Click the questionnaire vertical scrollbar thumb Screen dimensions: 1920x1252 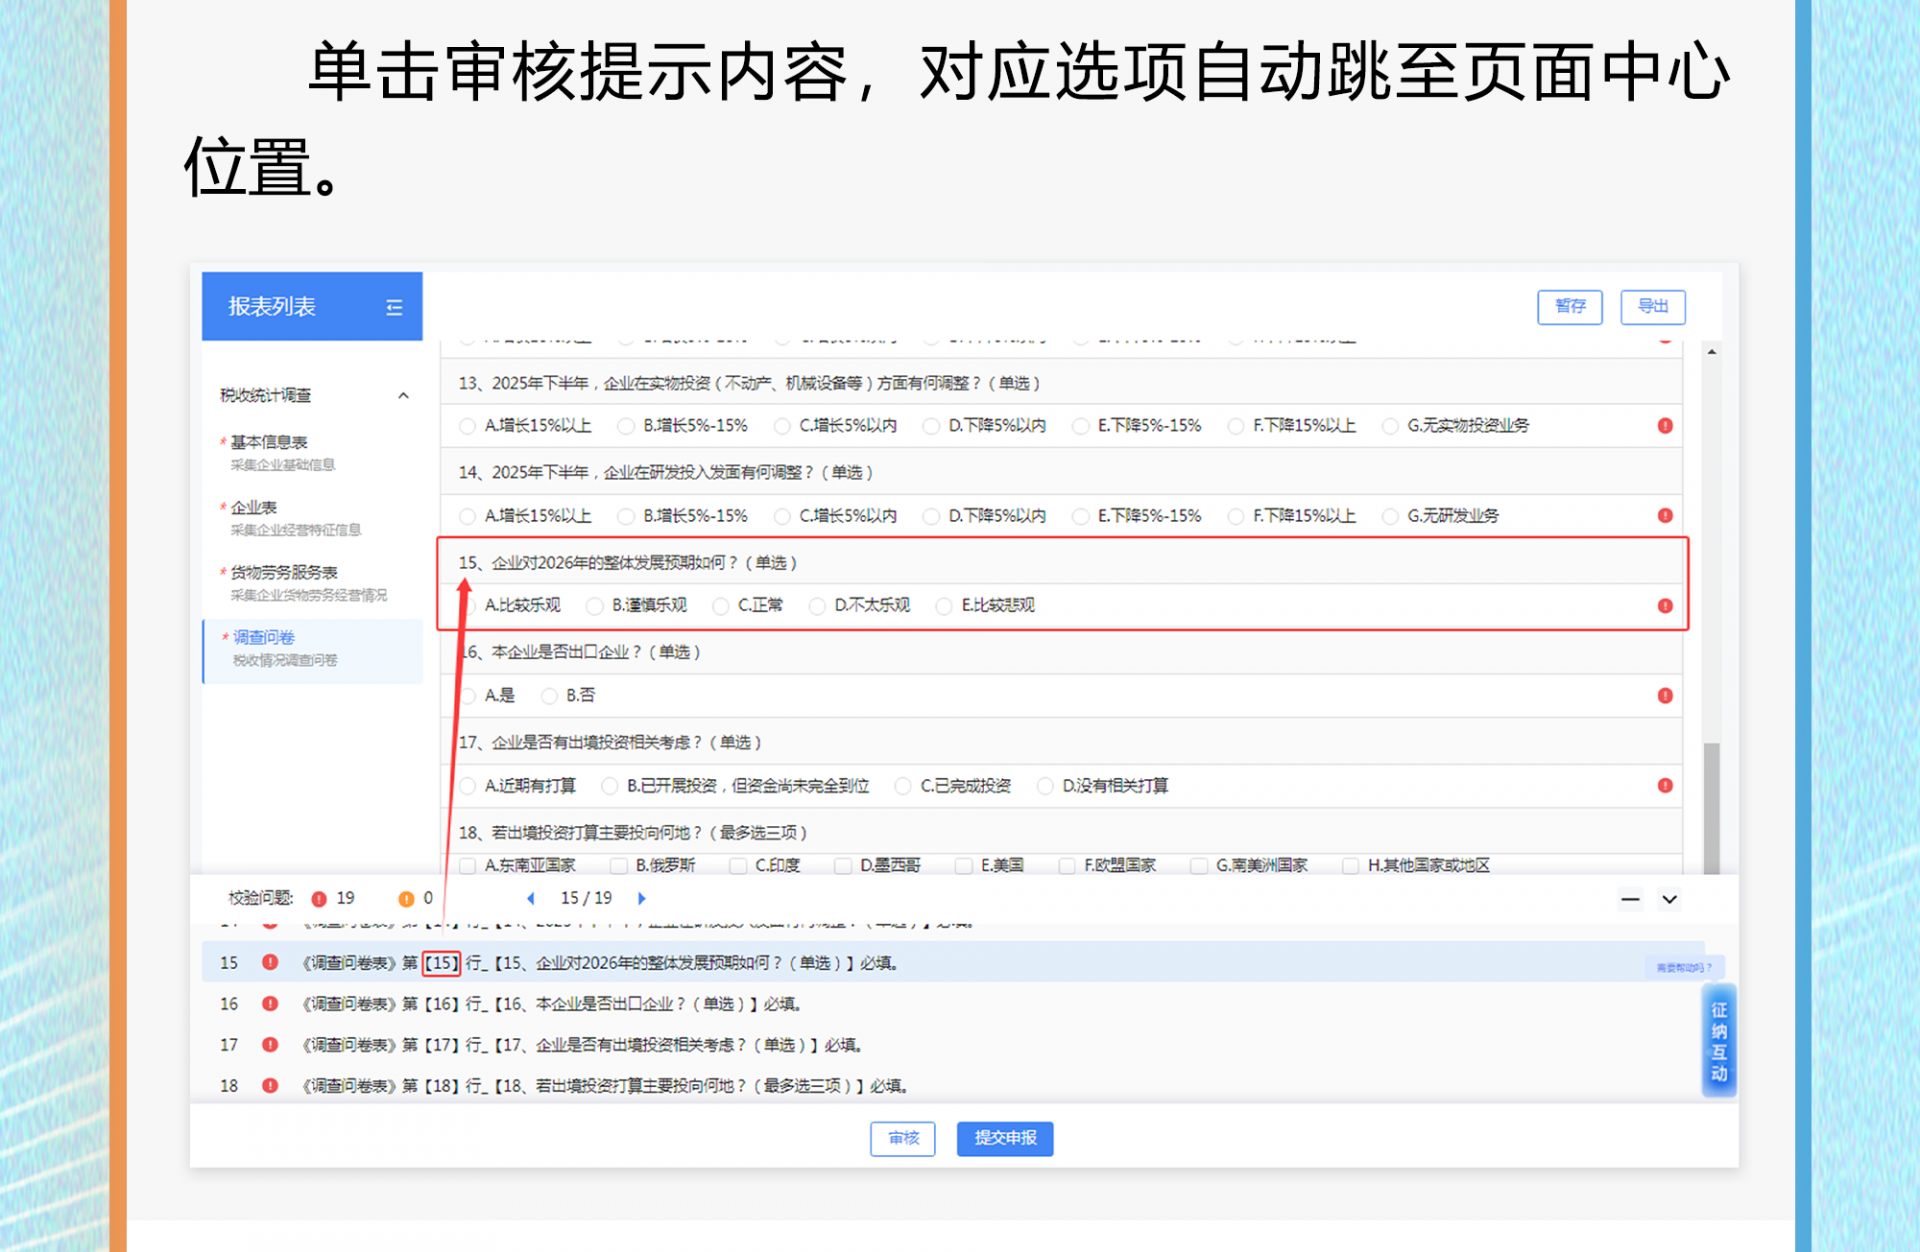click(1711, 806)
